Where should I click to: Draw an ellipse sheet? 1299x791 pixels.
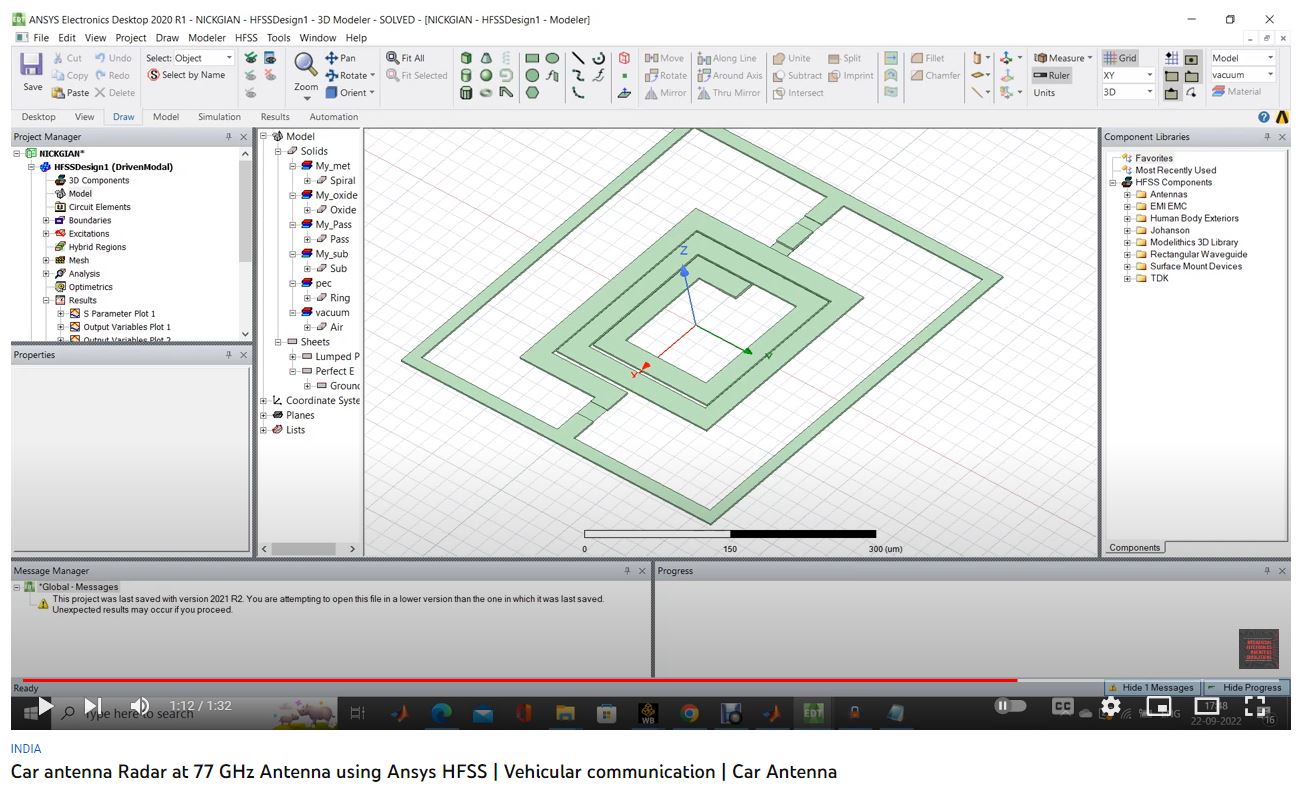(552, 58)
